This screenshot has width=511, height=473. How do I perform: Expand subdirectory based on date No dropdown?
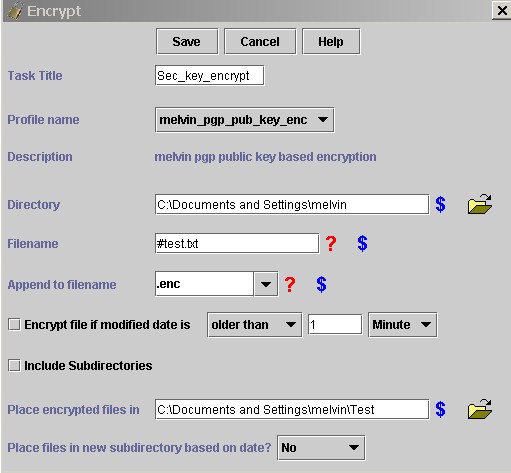point(321,448)
